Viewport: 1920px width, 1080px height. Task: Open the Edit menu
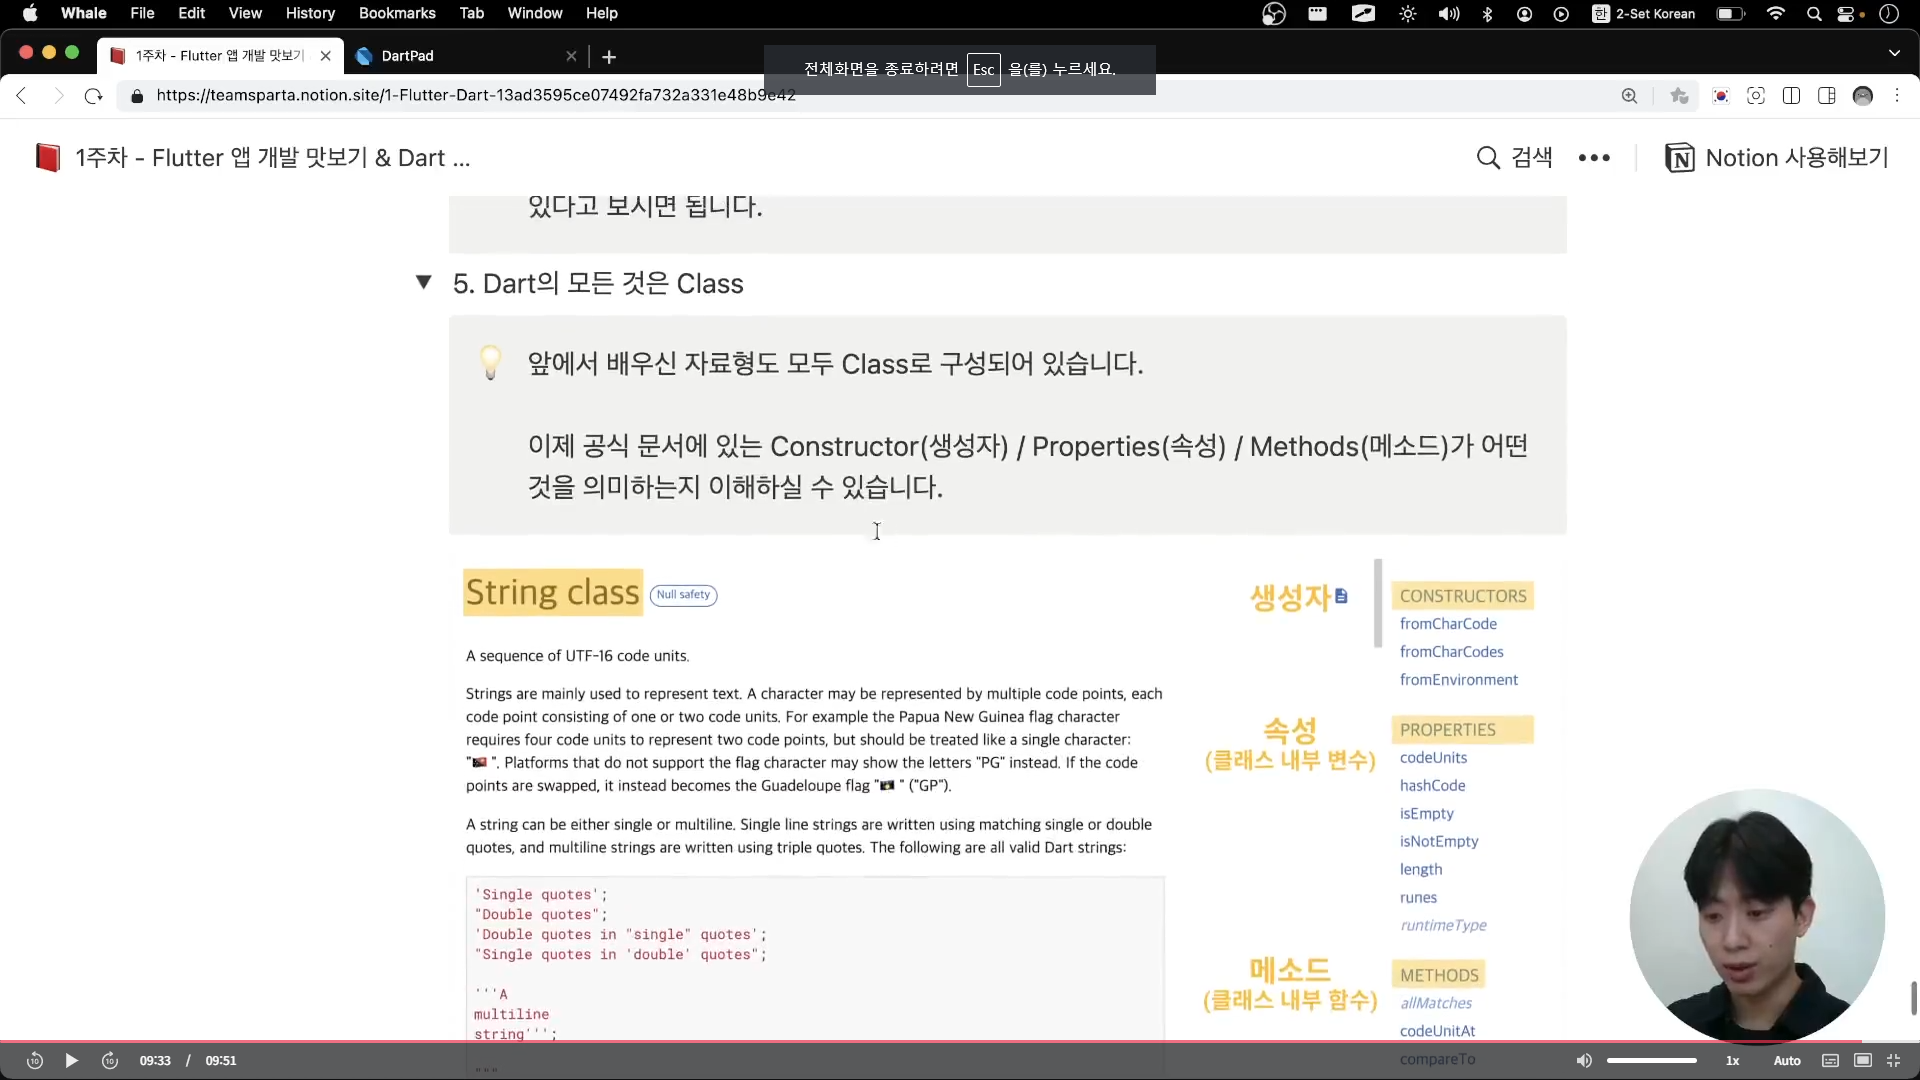[191, 13]
